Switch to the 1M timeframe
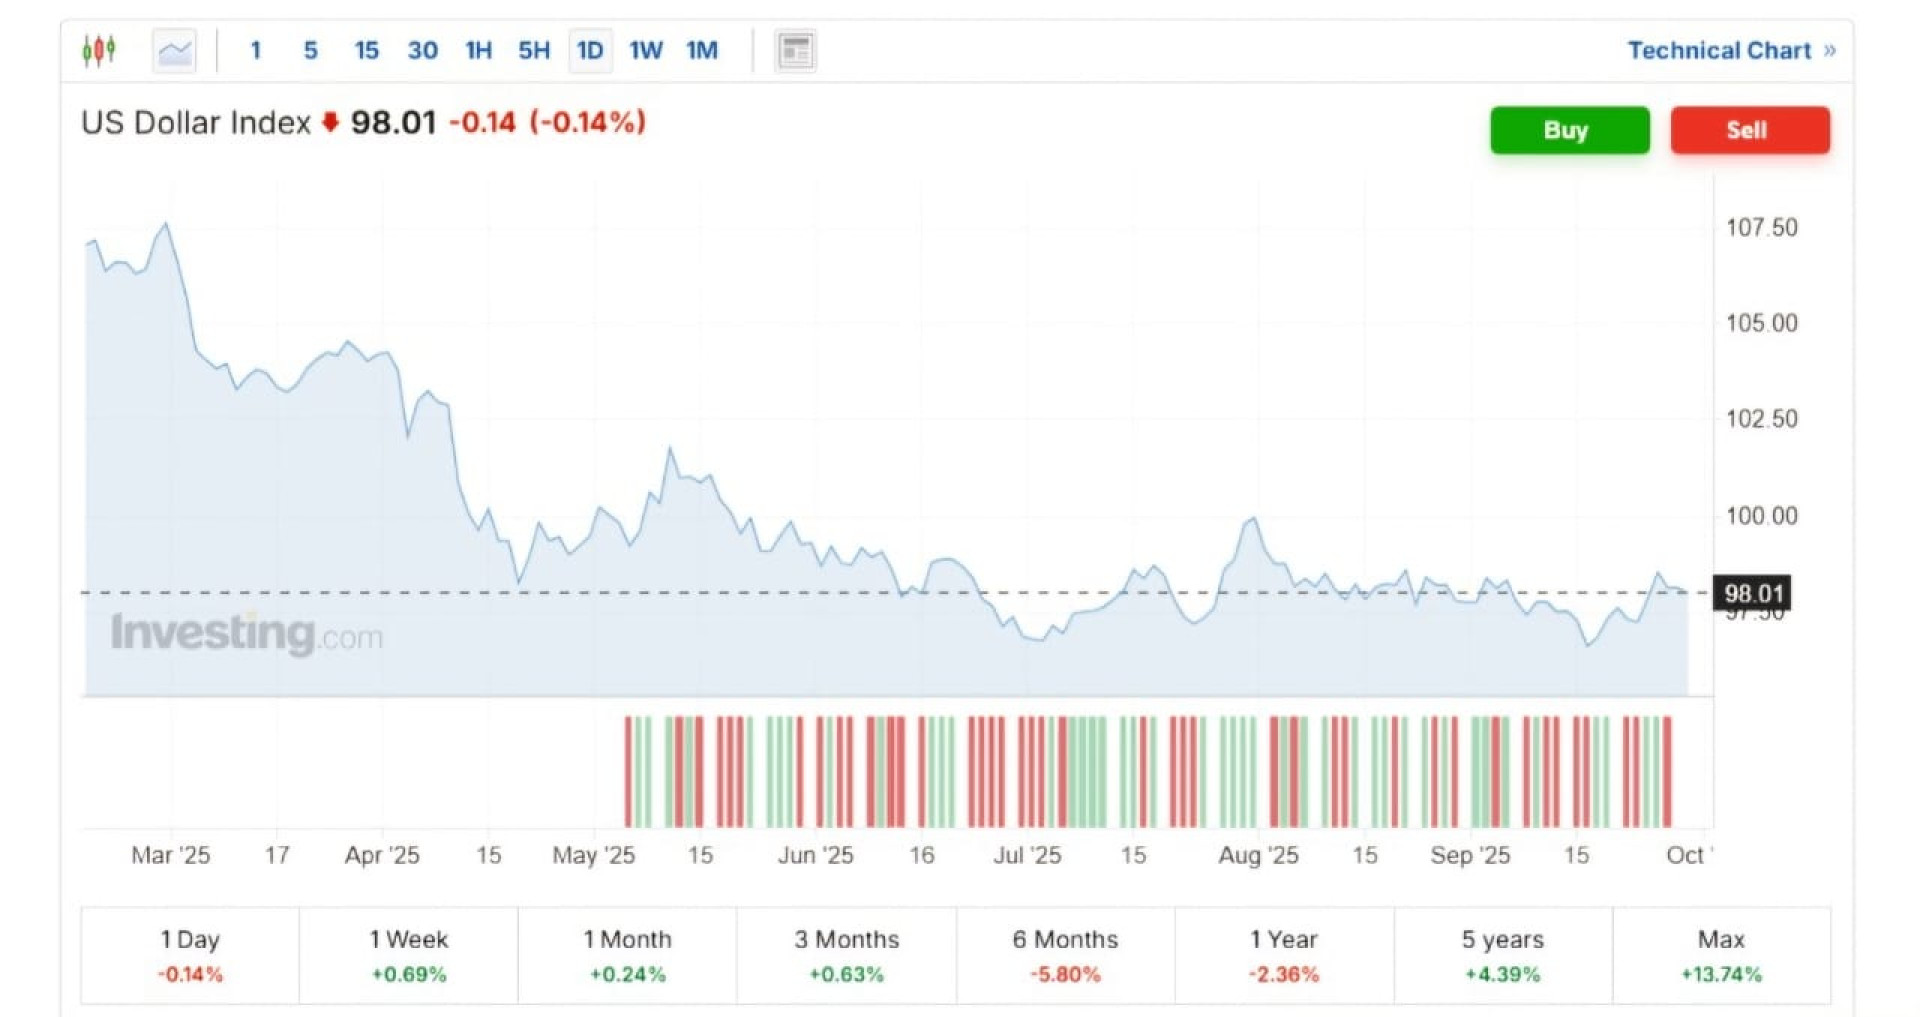This screenshot has height=1017, width=1920. [x=702, y=50]
